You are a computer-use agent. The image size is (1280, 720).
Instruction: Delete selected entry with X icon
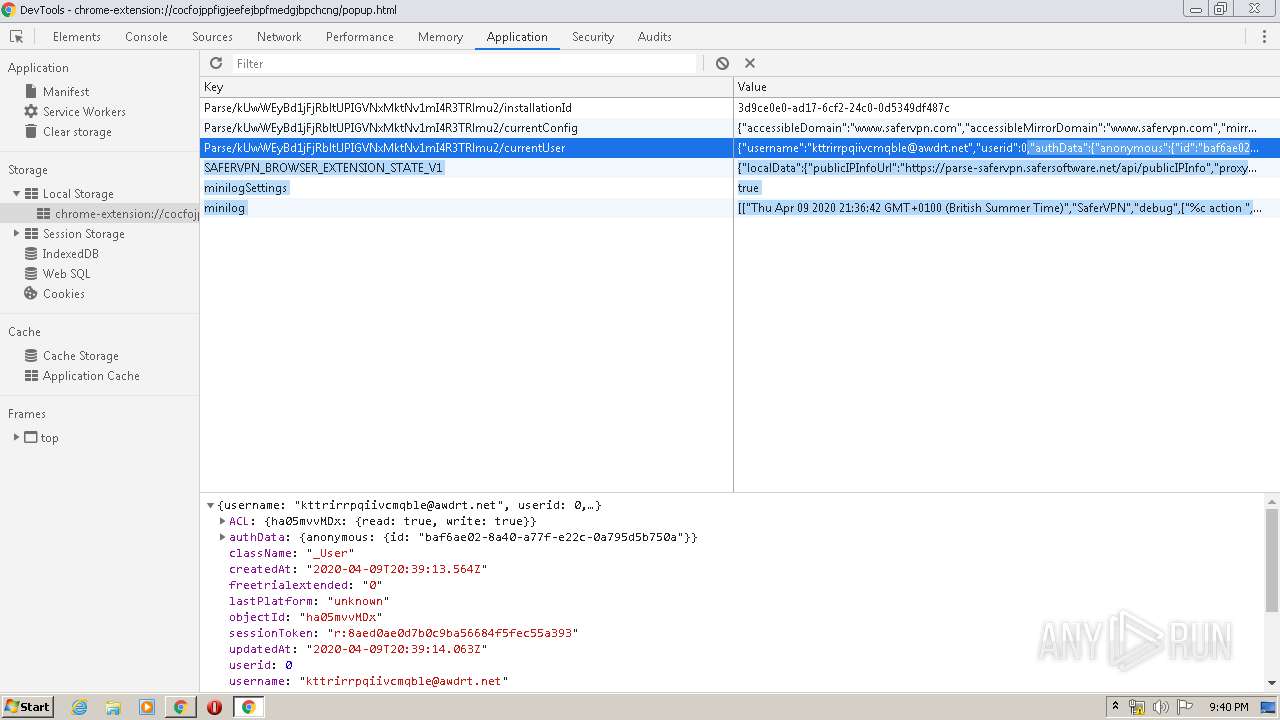[750, 63]
